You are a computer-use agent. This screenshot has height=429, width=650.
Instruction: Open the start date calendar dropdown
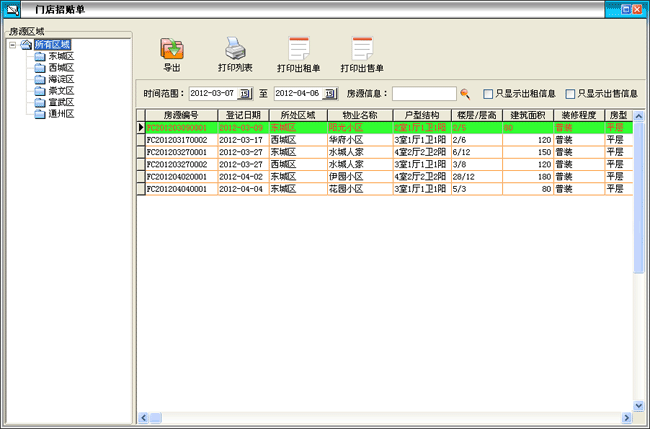(243, 93)
